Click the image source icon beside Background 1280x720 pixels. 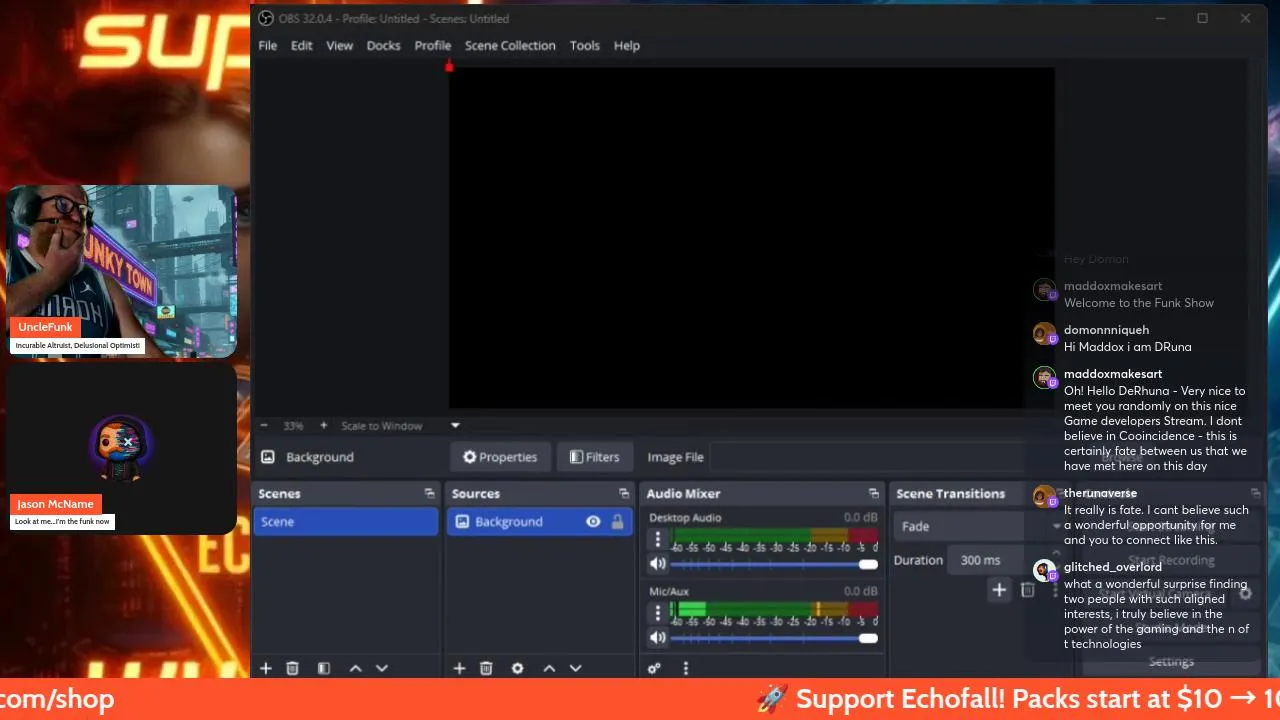(267, 457)
